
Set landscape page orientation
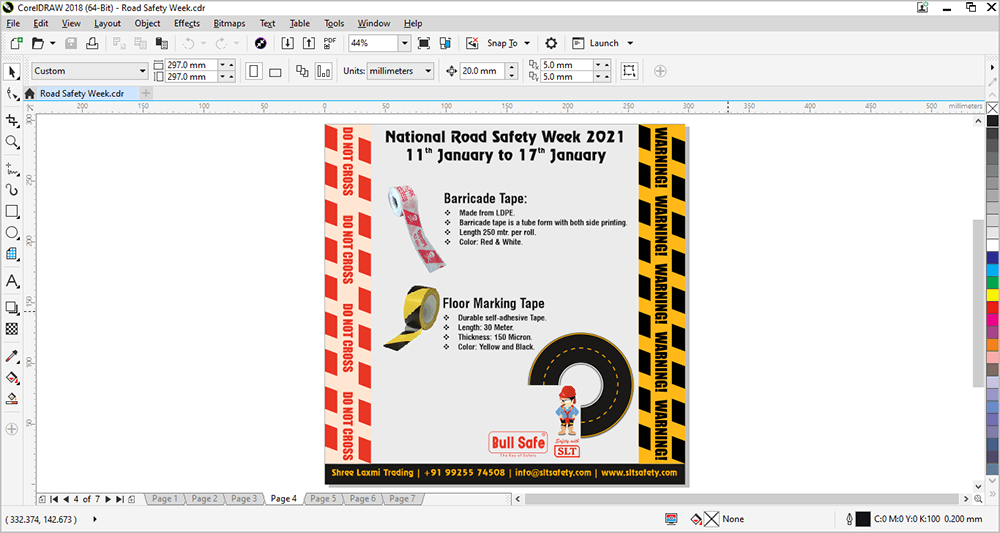click(x=275, y=71)
